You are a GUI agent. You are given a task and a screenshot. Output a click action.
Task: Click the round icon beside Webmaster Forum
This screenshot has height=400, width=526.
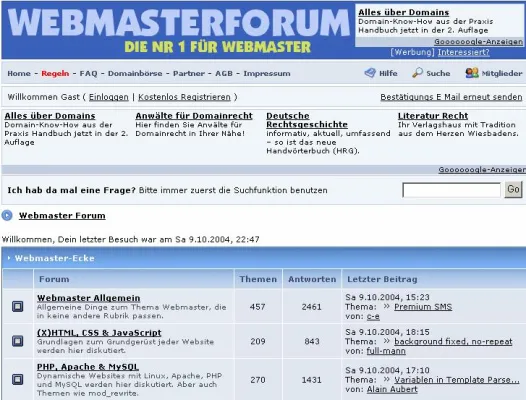tap(7, 215)
